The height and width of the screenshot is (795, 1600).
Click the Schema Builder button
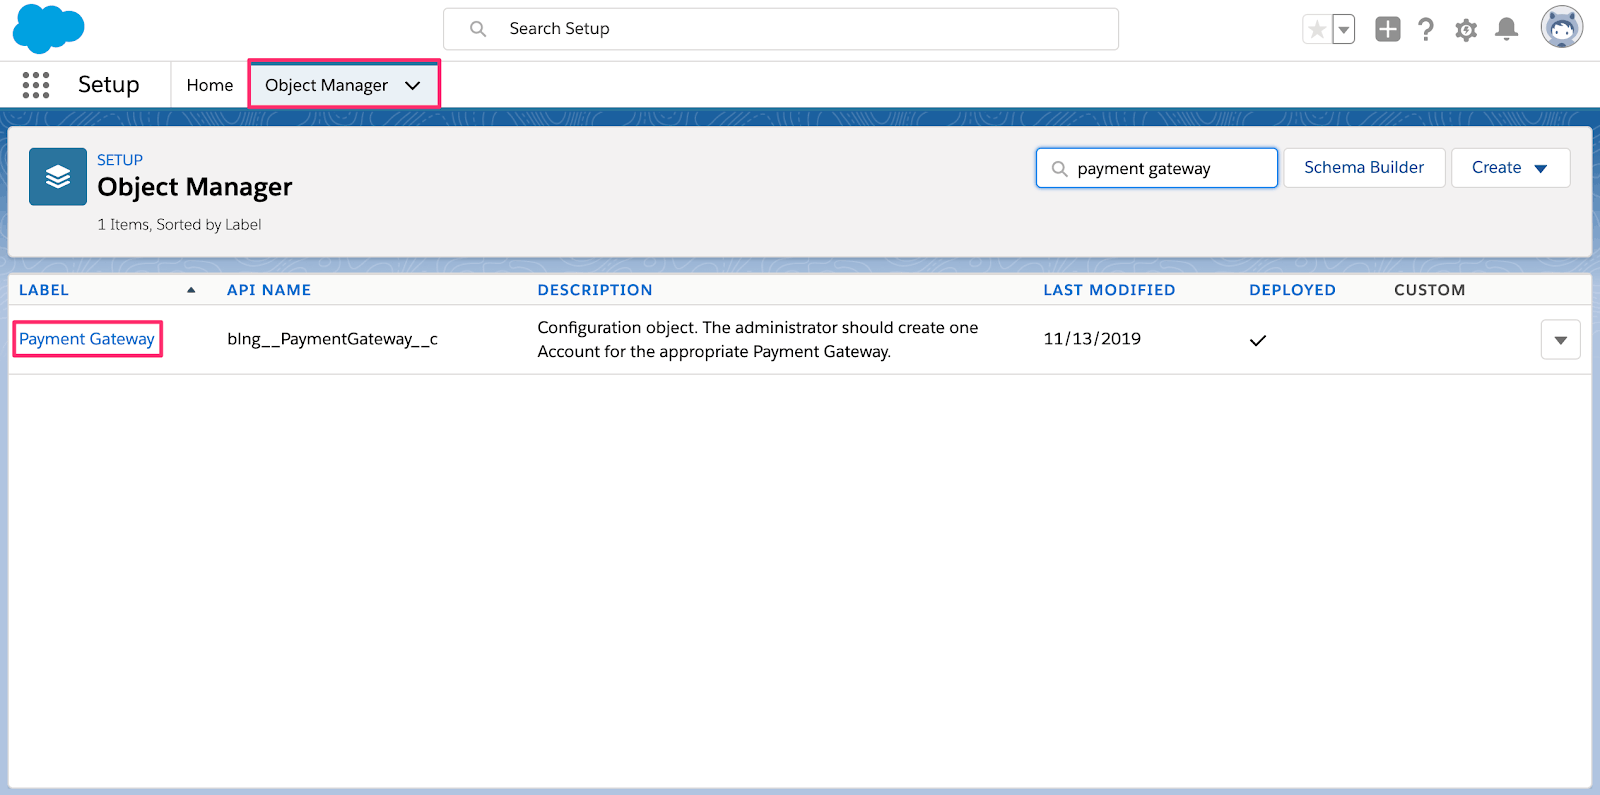1364,168
